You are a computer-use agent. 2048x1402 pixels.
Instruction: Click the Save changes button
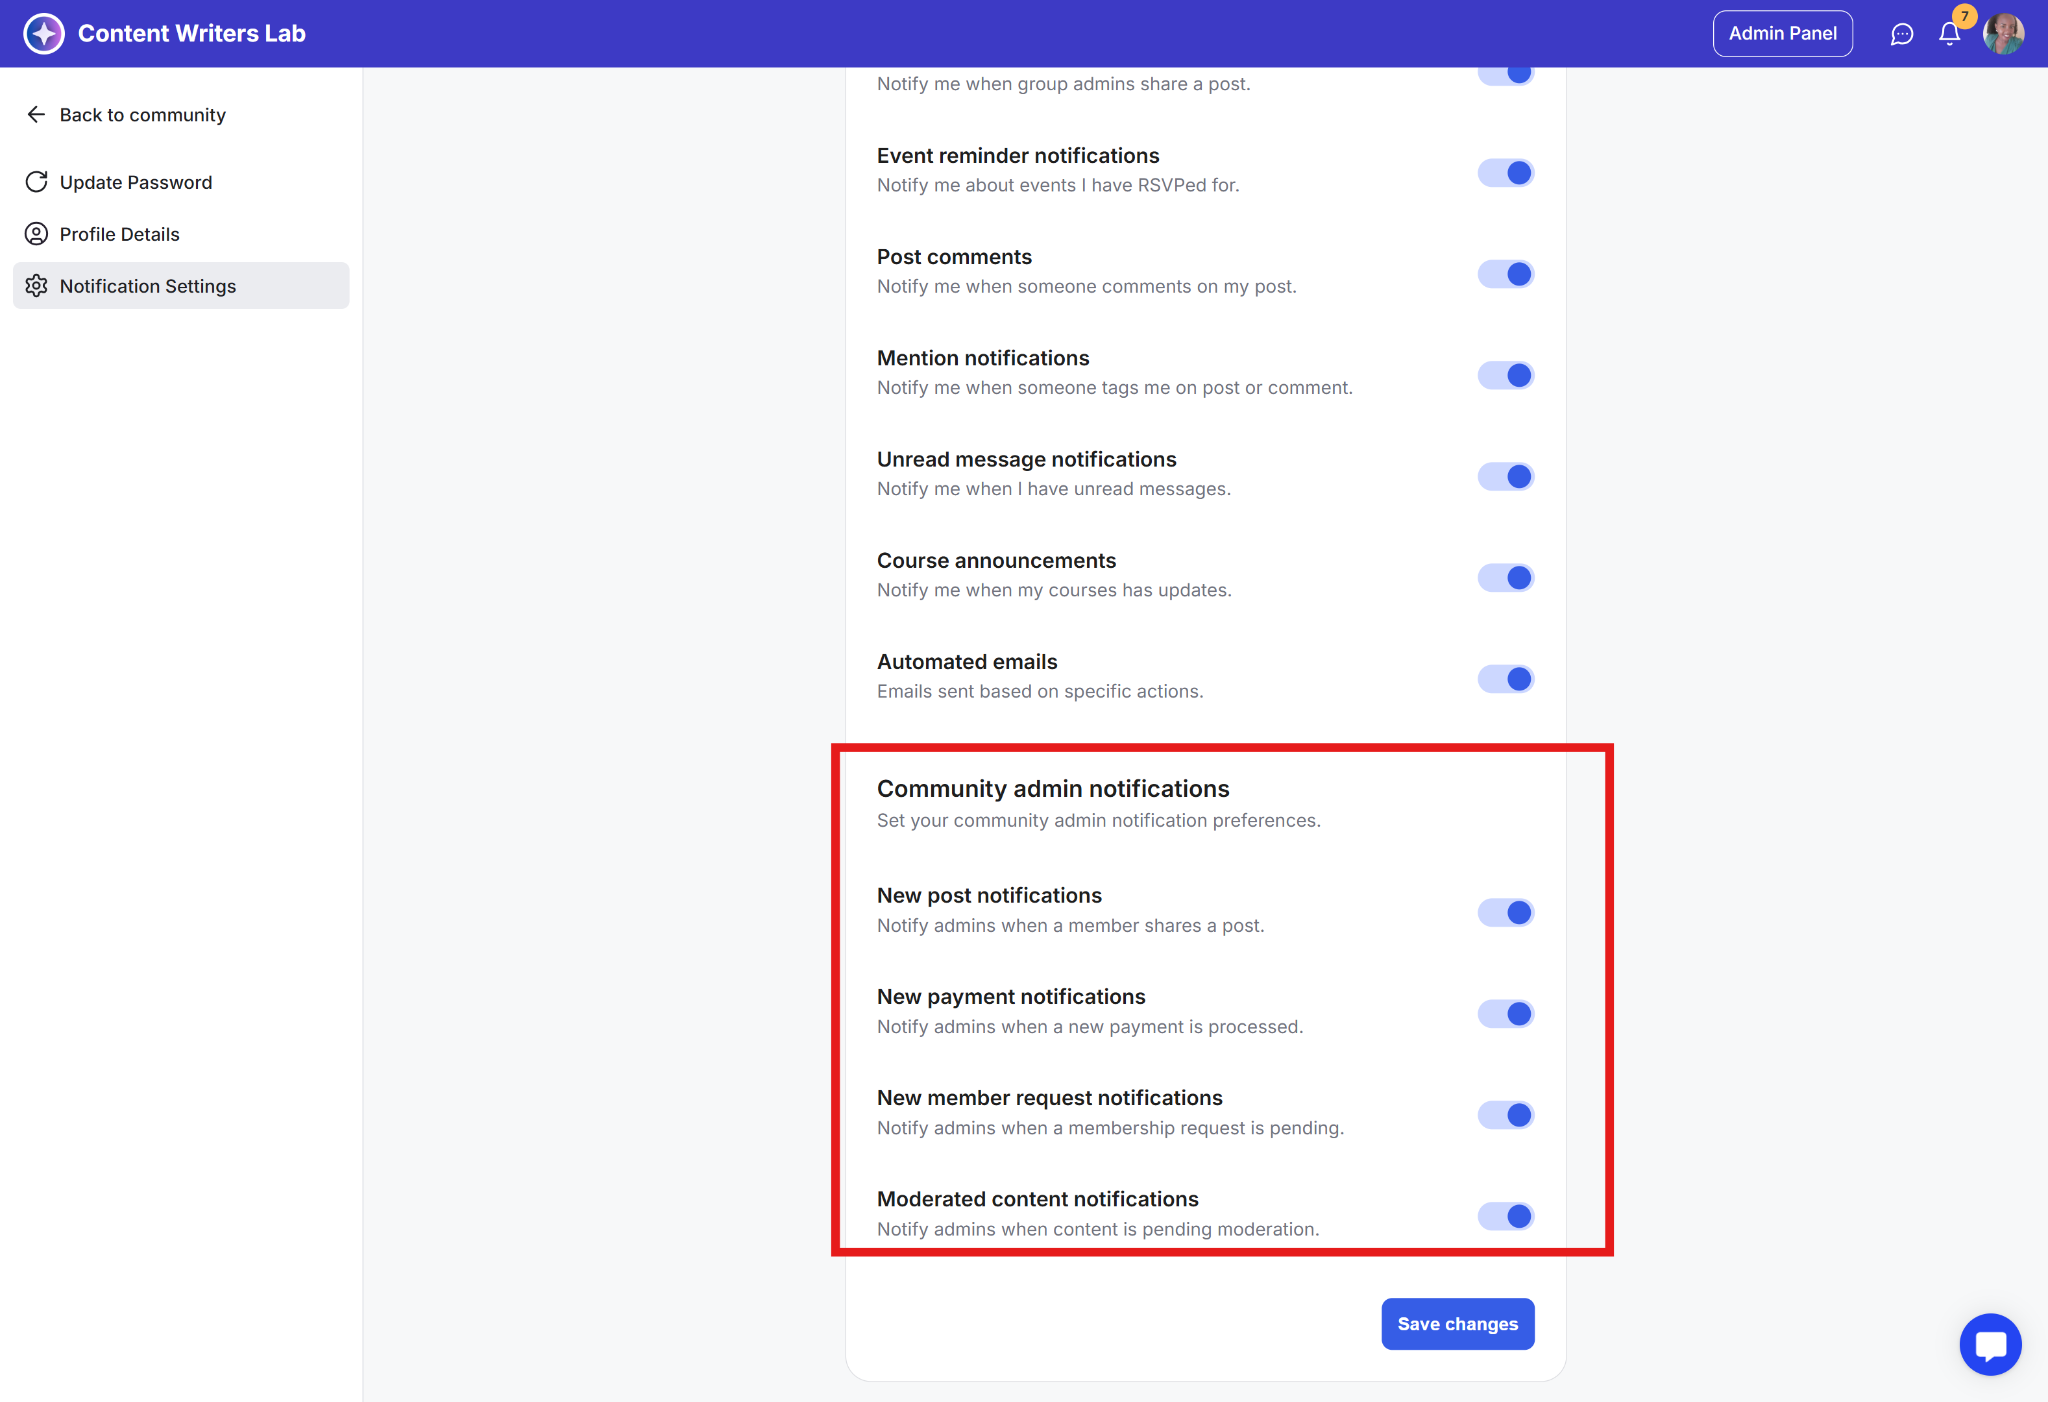pyautogui.click(x=1457, y=1324)
